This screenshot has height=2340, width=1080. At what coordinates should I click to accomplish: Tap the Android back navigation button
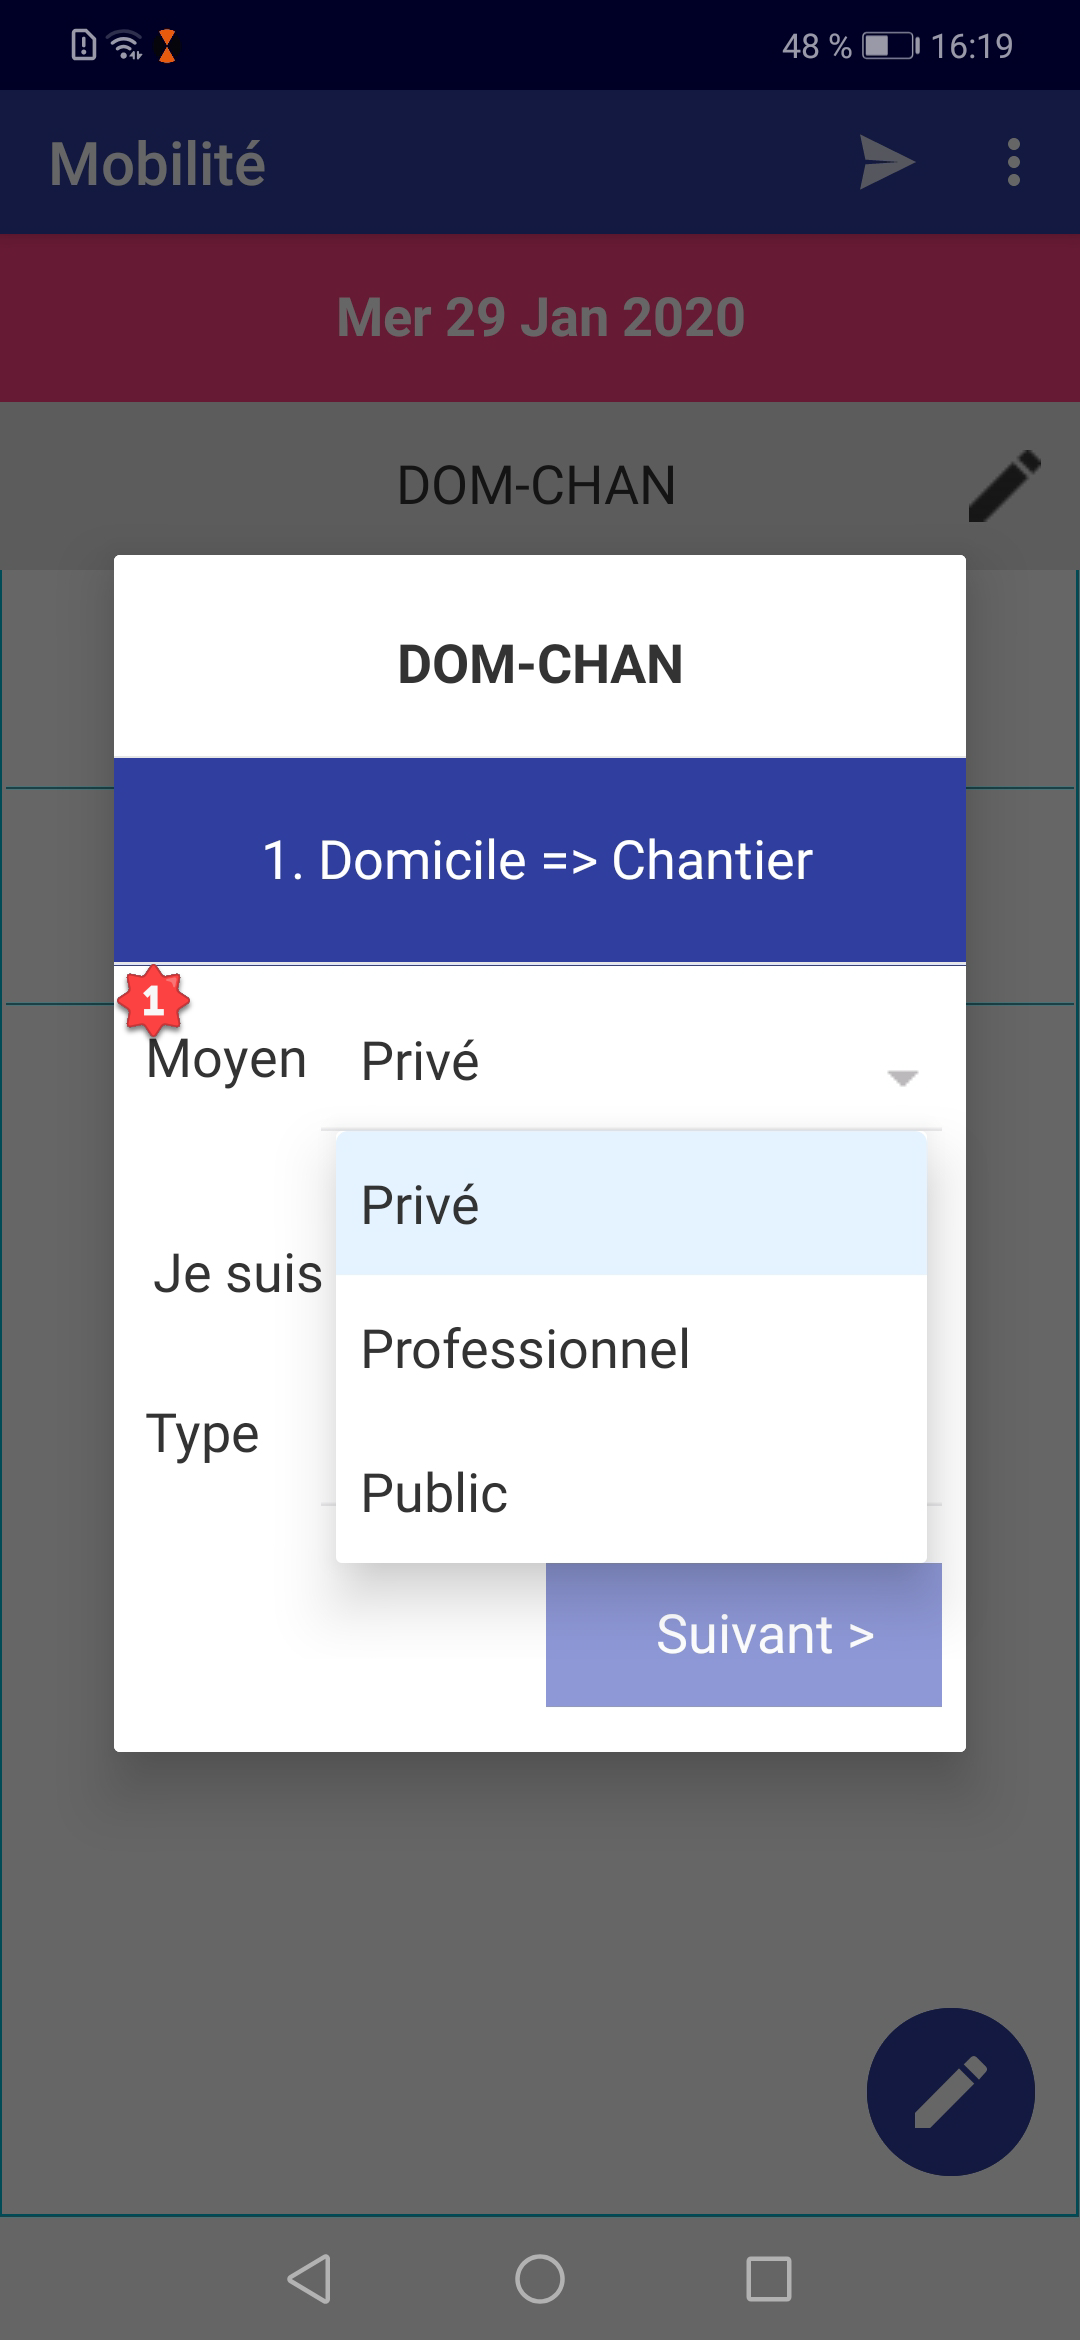coord(309,2279)
